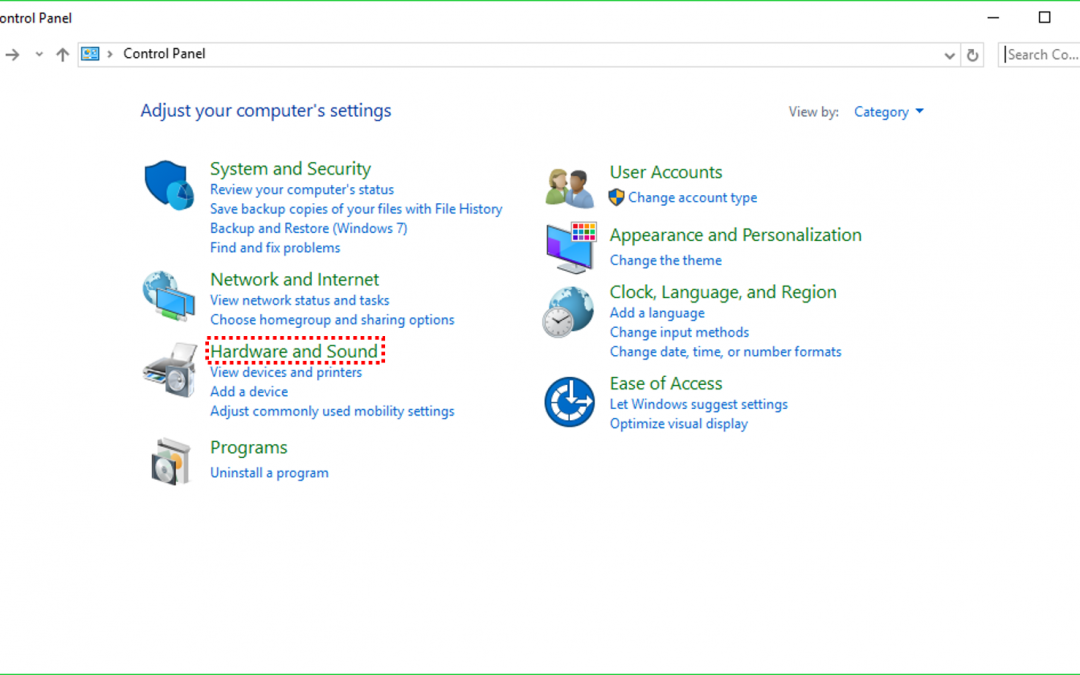Click Change input methods

point(679,332)
